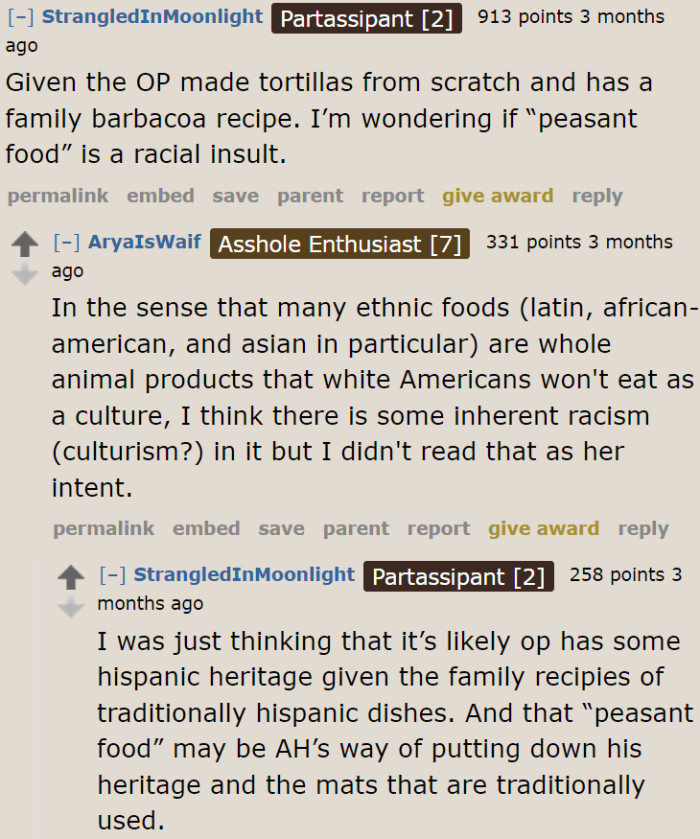Click the Asshole Enthusiast [7] flair badge
This screenshot has height=839, width=700.
click(341, 243)
